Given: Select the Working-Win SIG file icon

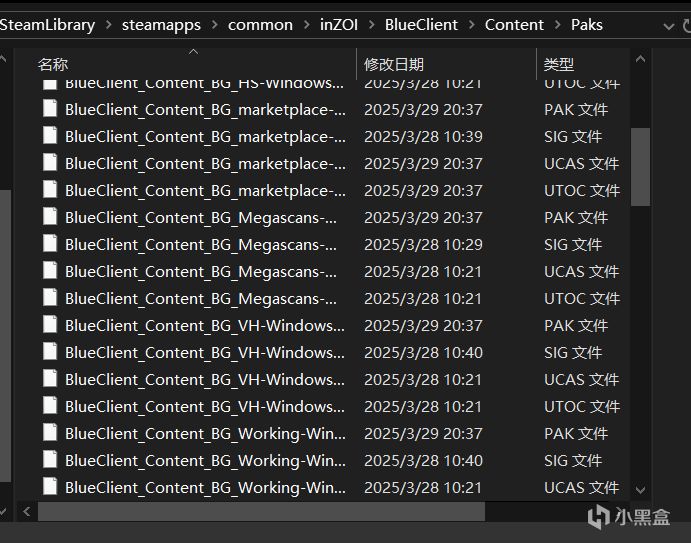Looking at the screenshot, I should click(50, 460).
